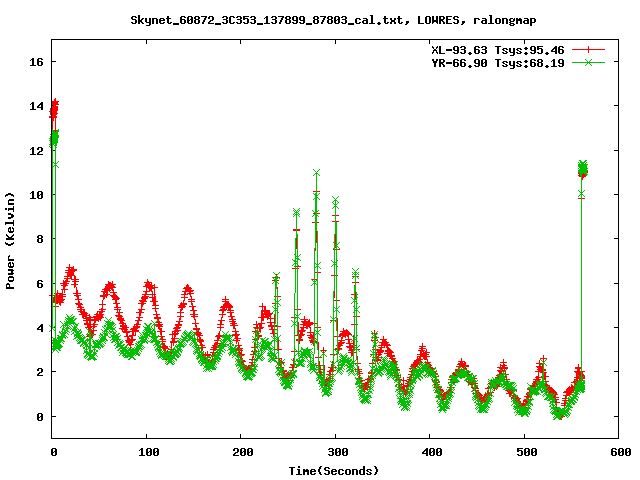Click the red legend line sample with plus marker

tap(588, 50)
